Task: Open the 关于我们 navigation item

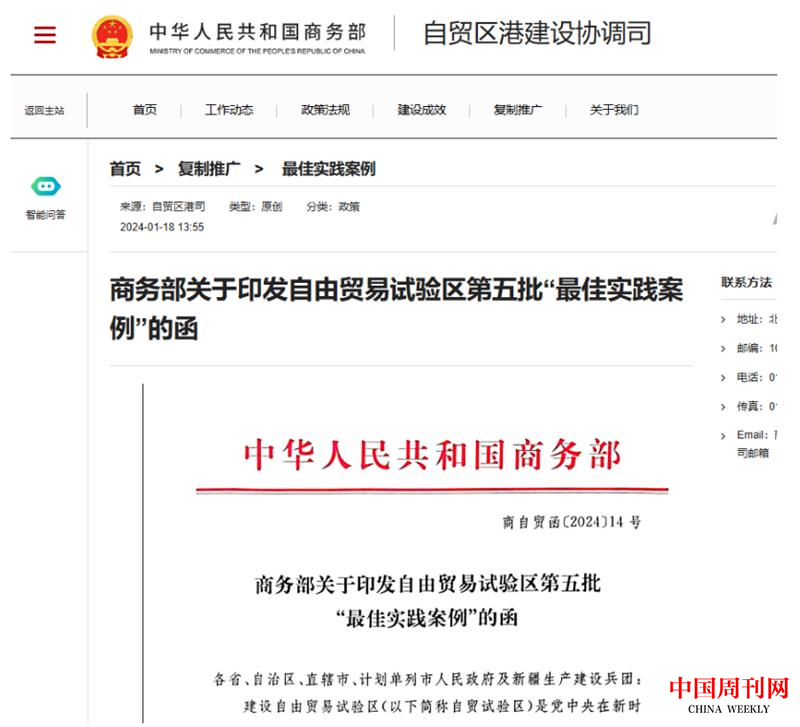Action: click(613, 110)
